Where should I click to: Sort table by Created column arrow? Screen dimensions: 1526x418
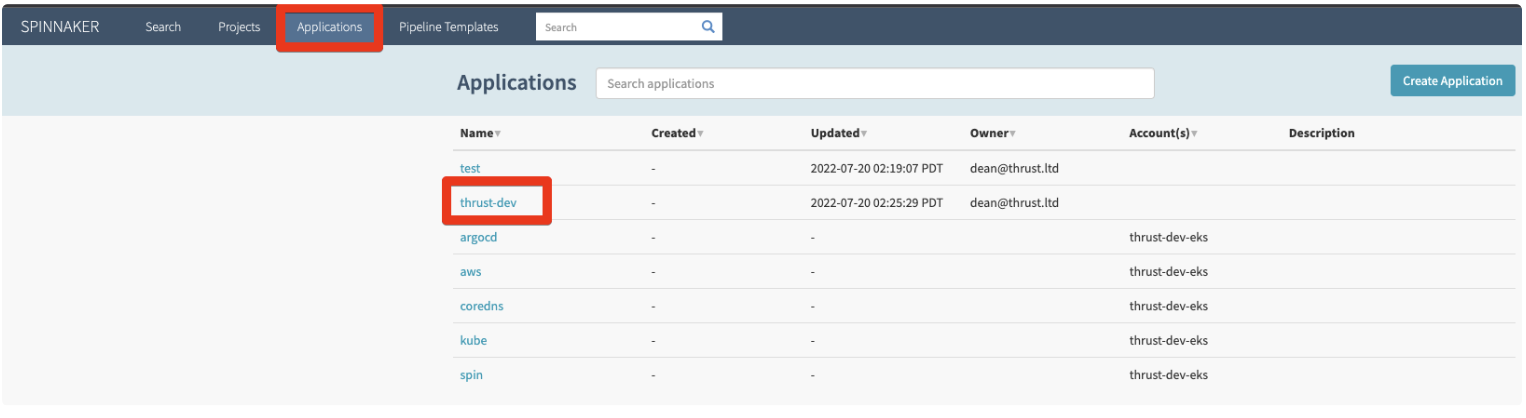click(x=700, y=134)
